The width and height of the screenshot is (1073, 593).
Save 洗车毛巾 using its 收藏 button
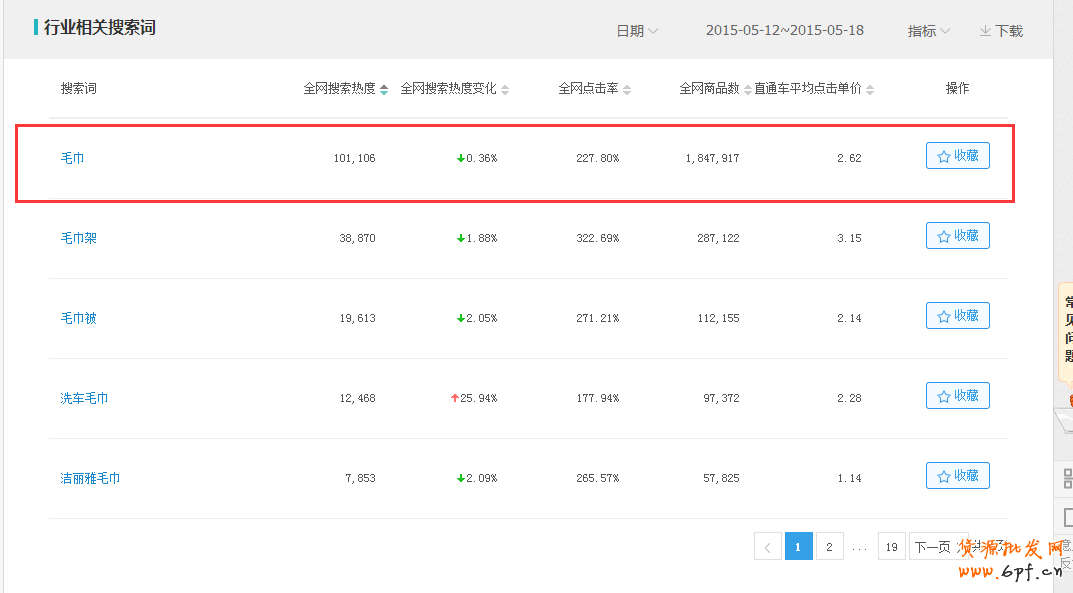[957, 396]
